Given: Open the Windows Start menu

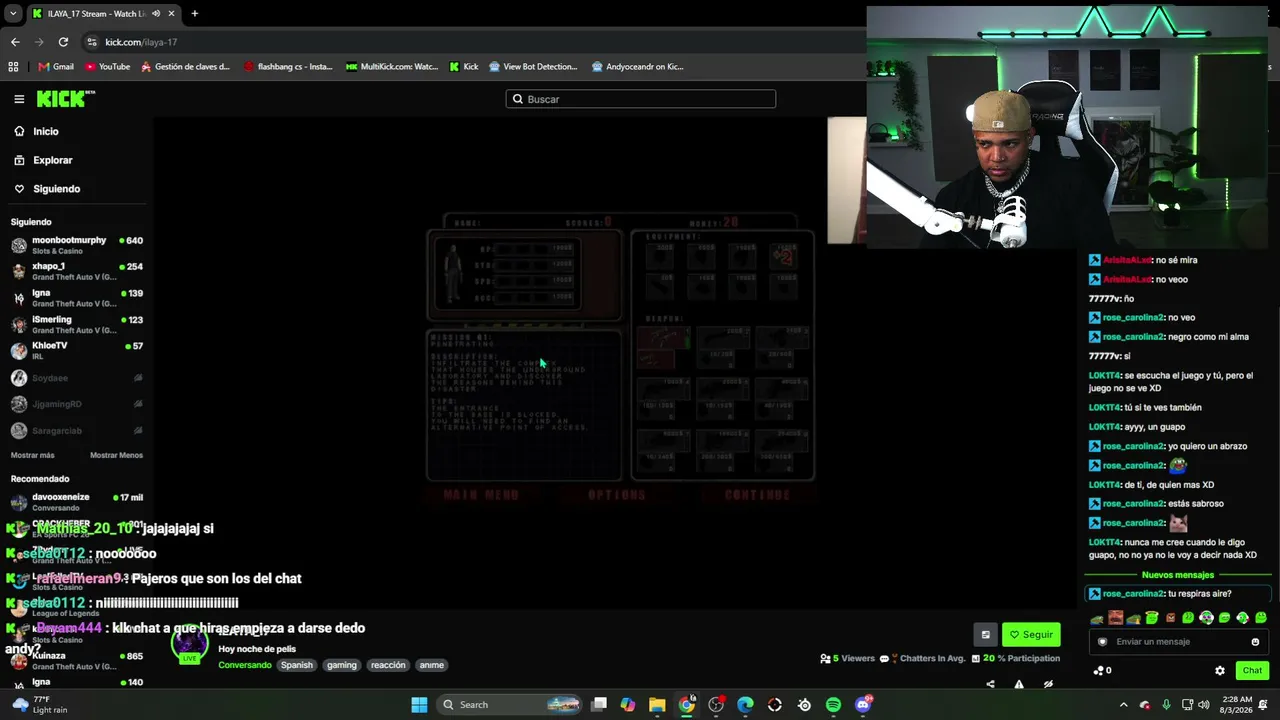Looking at the screenshot, I should click(x=420, y=705).
